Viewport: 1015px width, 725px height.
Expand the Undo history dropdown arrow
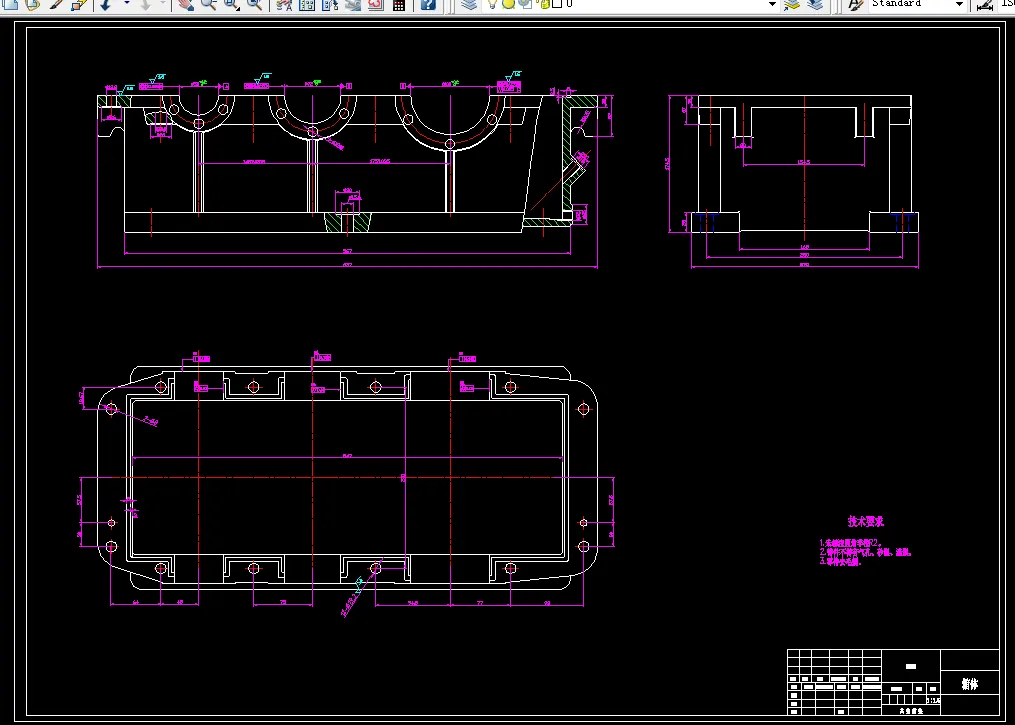[x=126, y=4]
